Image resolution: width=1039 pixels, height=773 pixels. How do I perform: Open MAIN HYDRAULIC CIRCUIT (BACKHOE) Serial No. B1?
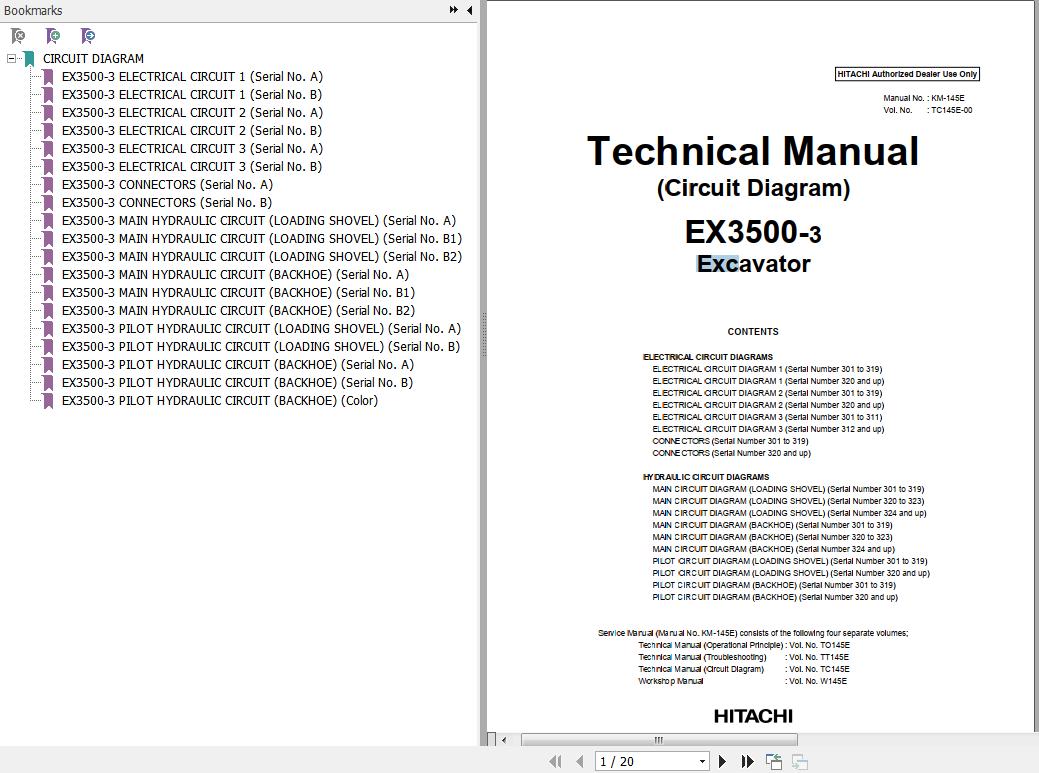(238, 292)
